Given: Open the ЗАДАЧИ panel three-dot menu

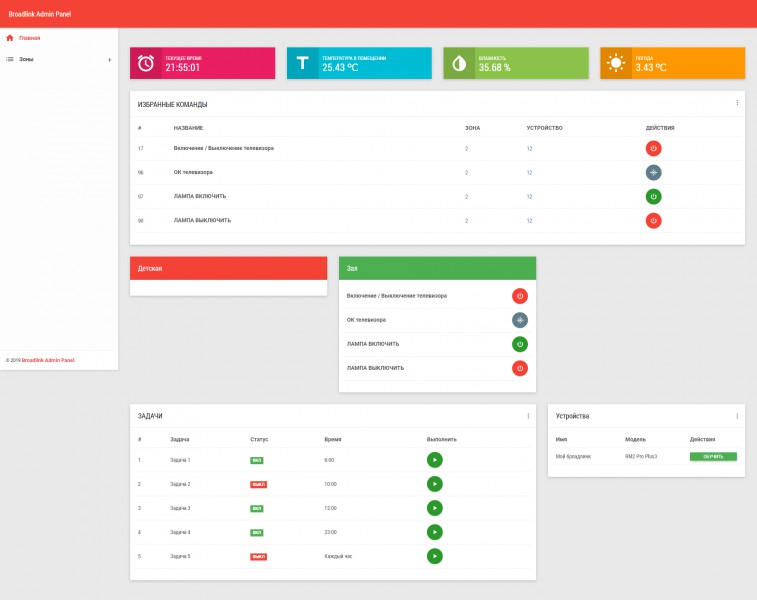Looking at the screenshot, I should [x=528, y=416].
